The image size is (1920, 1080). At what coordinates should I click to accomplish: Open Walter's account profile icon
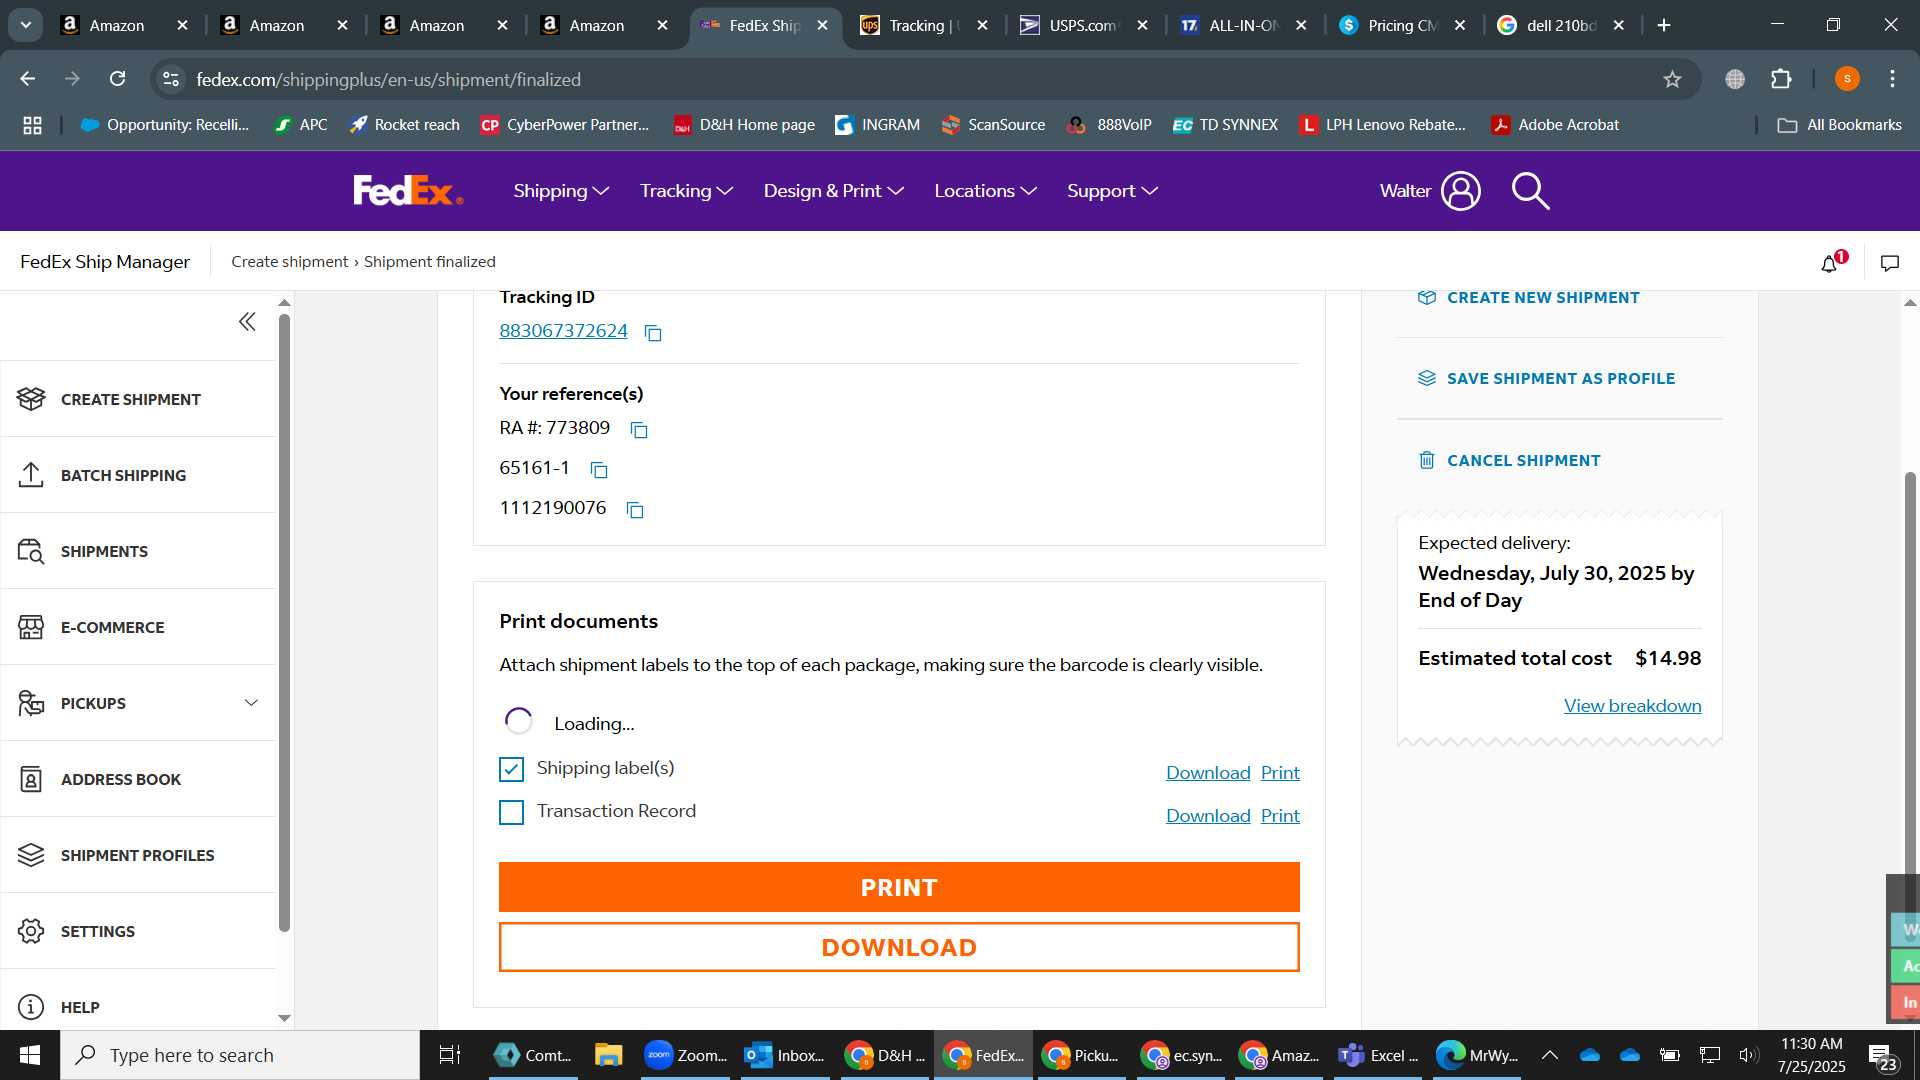coord(1461,191)
